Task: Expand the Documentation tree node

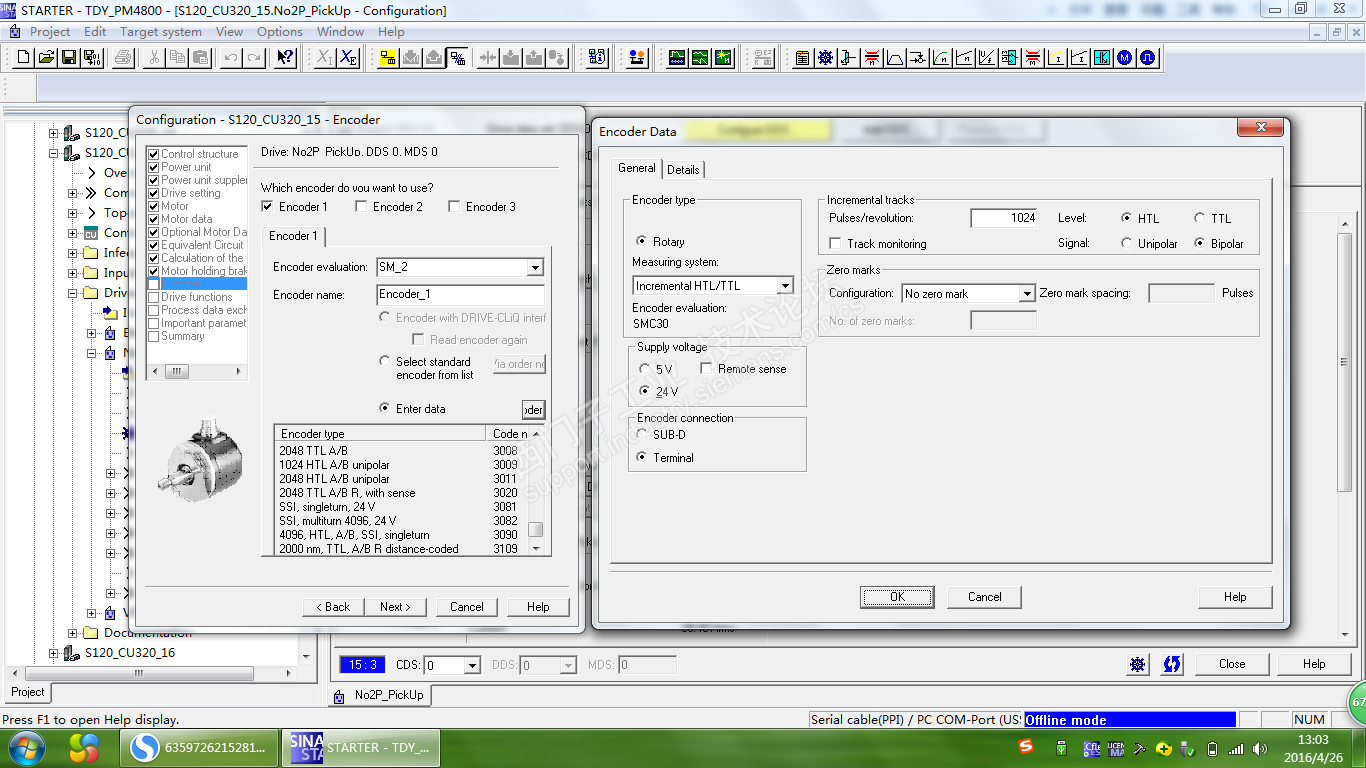Action: point(73,633)
